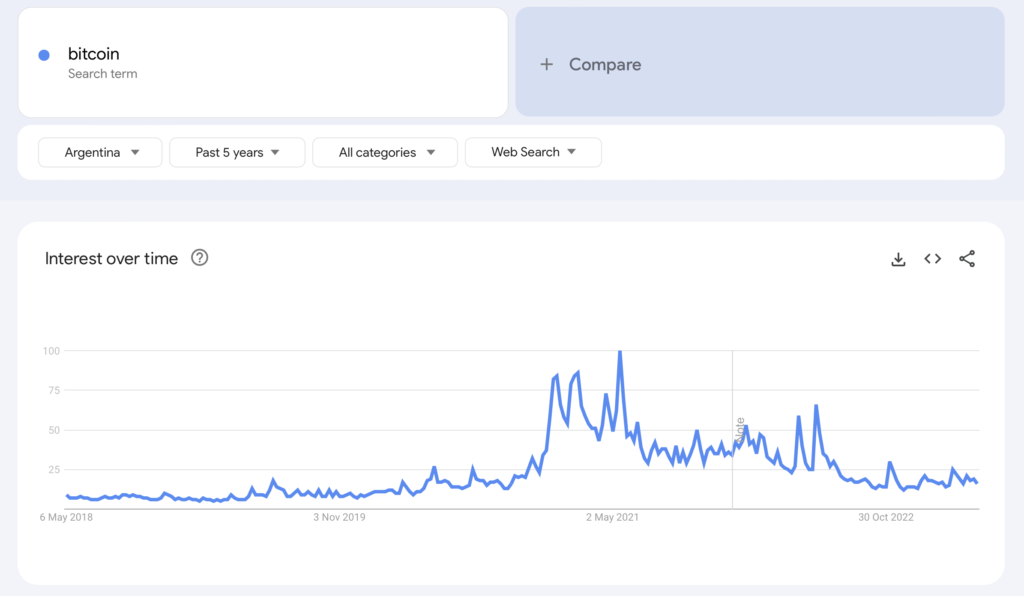Open the embed code icon

click(932, 259)
